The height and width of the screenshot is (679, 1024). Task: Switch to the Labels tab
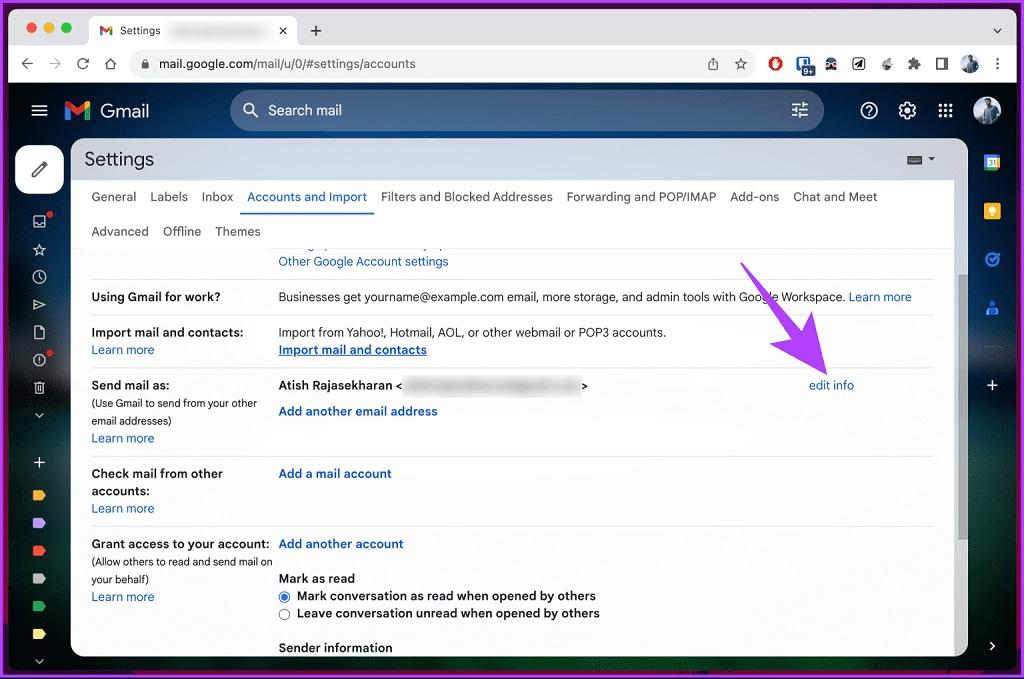[168, 197]
